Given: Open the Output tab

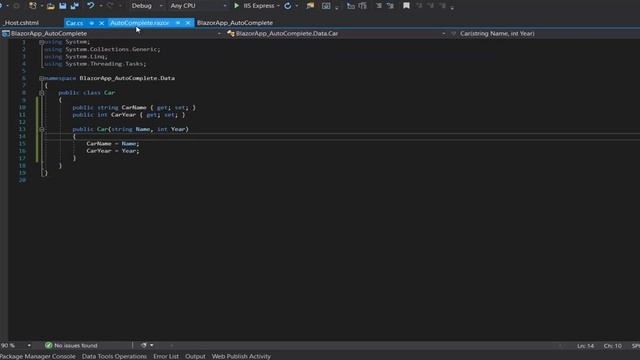Looking at the screenshot, I should (195, 356).
